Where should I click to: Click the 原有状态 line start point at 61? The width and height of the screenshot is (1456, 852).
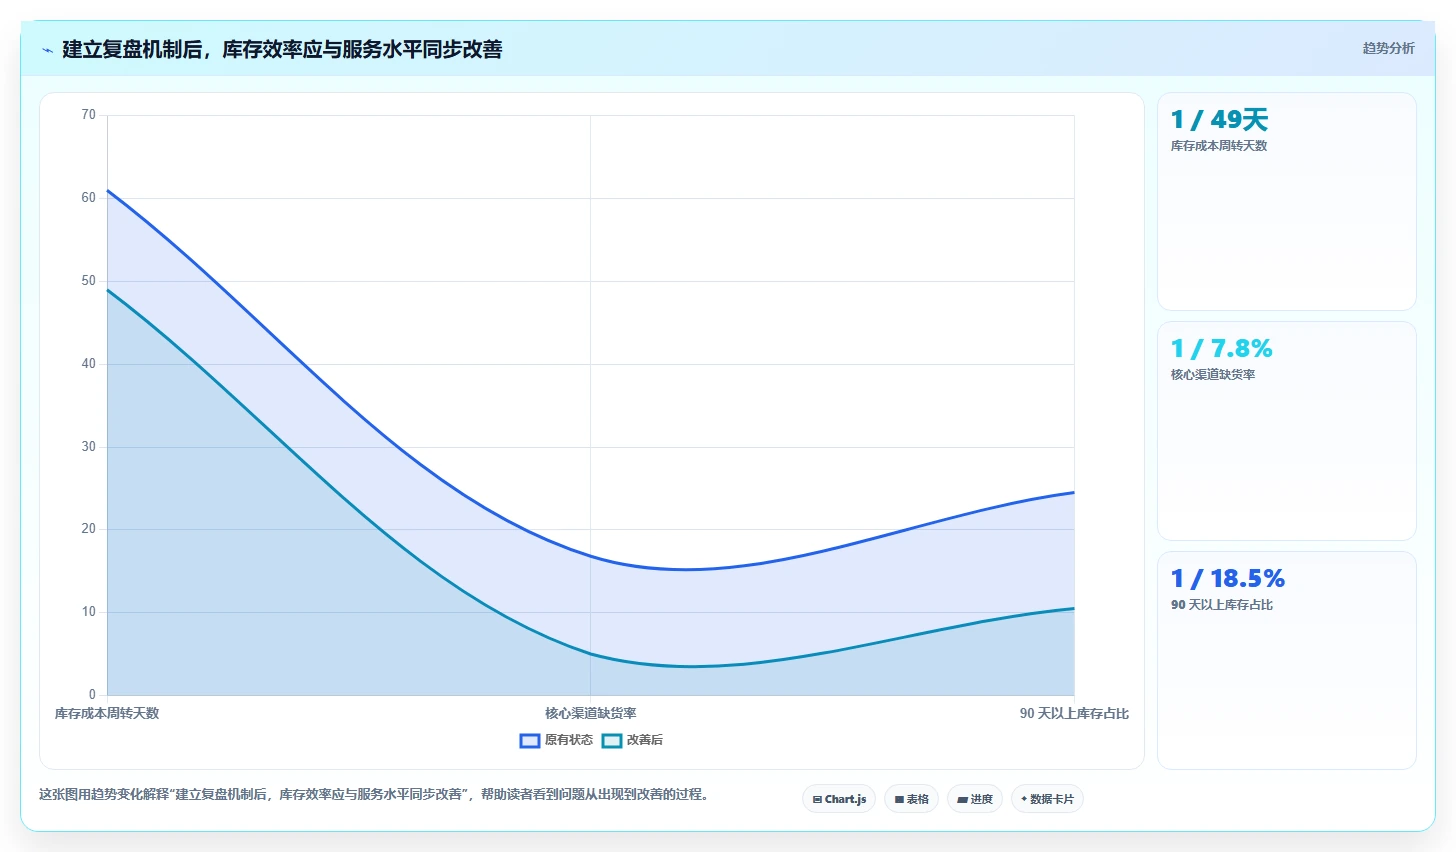[107, 190]
